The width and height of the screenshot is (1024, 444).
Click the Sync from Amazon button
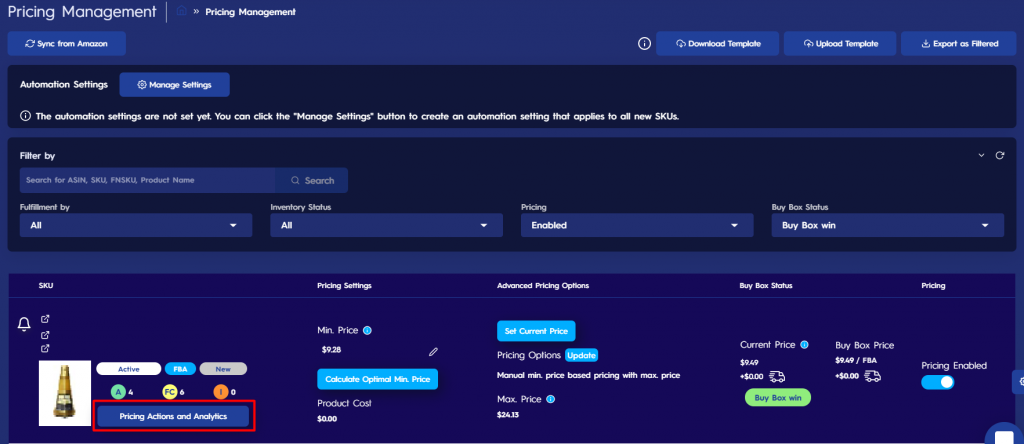tap(67, 44)
